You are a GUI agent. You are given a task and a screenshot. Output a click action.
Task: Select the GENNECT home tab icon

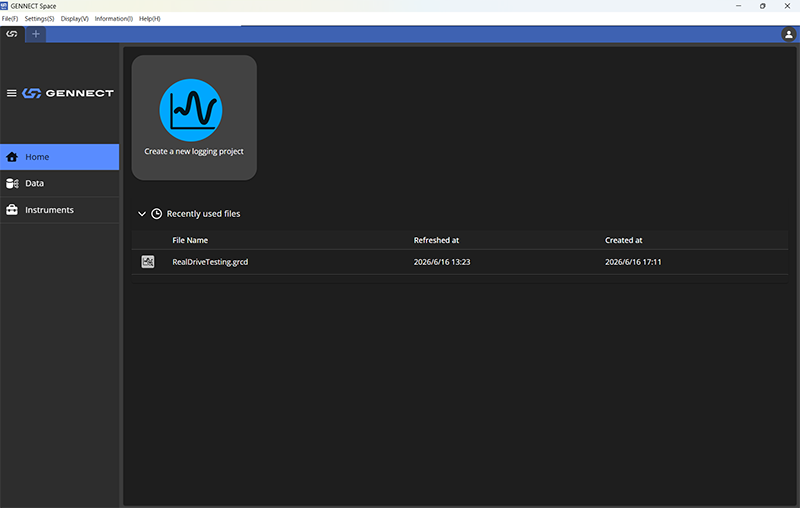pyautogui.click(x=12, y=34)
